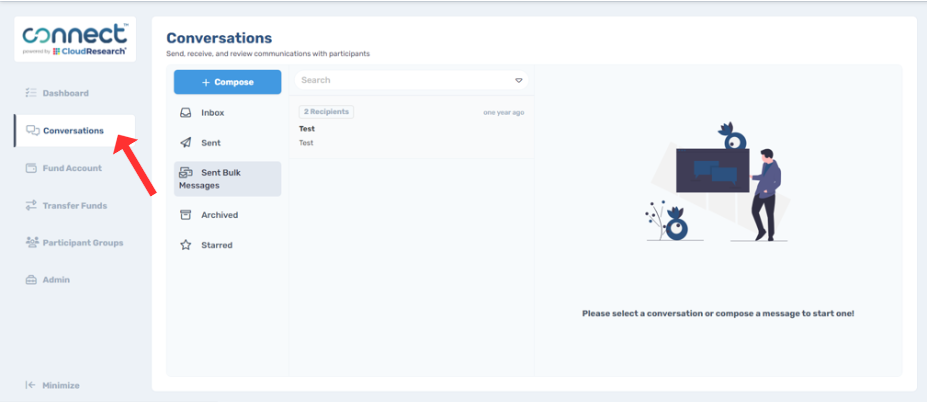Click the Starred star icon
This screenshot has height=402, width=927.
pyautogui.click(x=186, y=245)
